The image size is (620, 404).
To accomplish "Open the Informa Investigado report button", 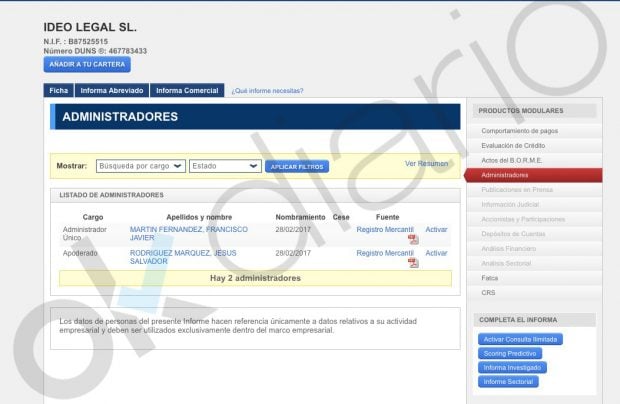I will point(513,367).
